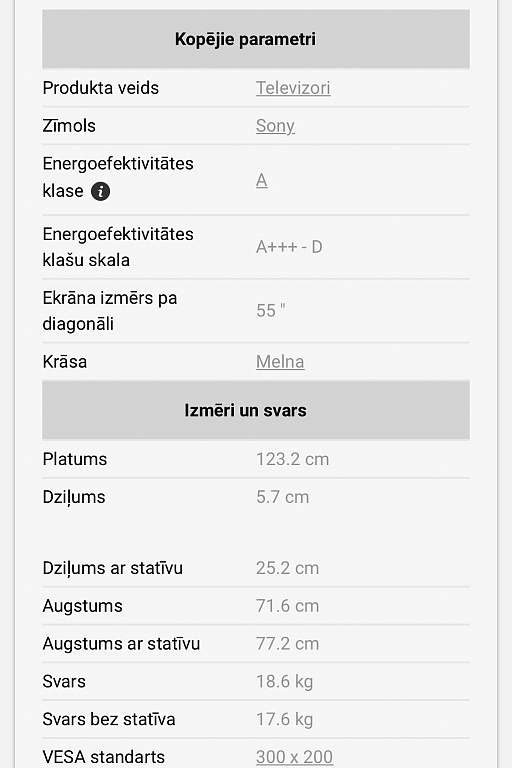Select the Kopējie parametri section header

pyautogui.click(x=256, y=39)
